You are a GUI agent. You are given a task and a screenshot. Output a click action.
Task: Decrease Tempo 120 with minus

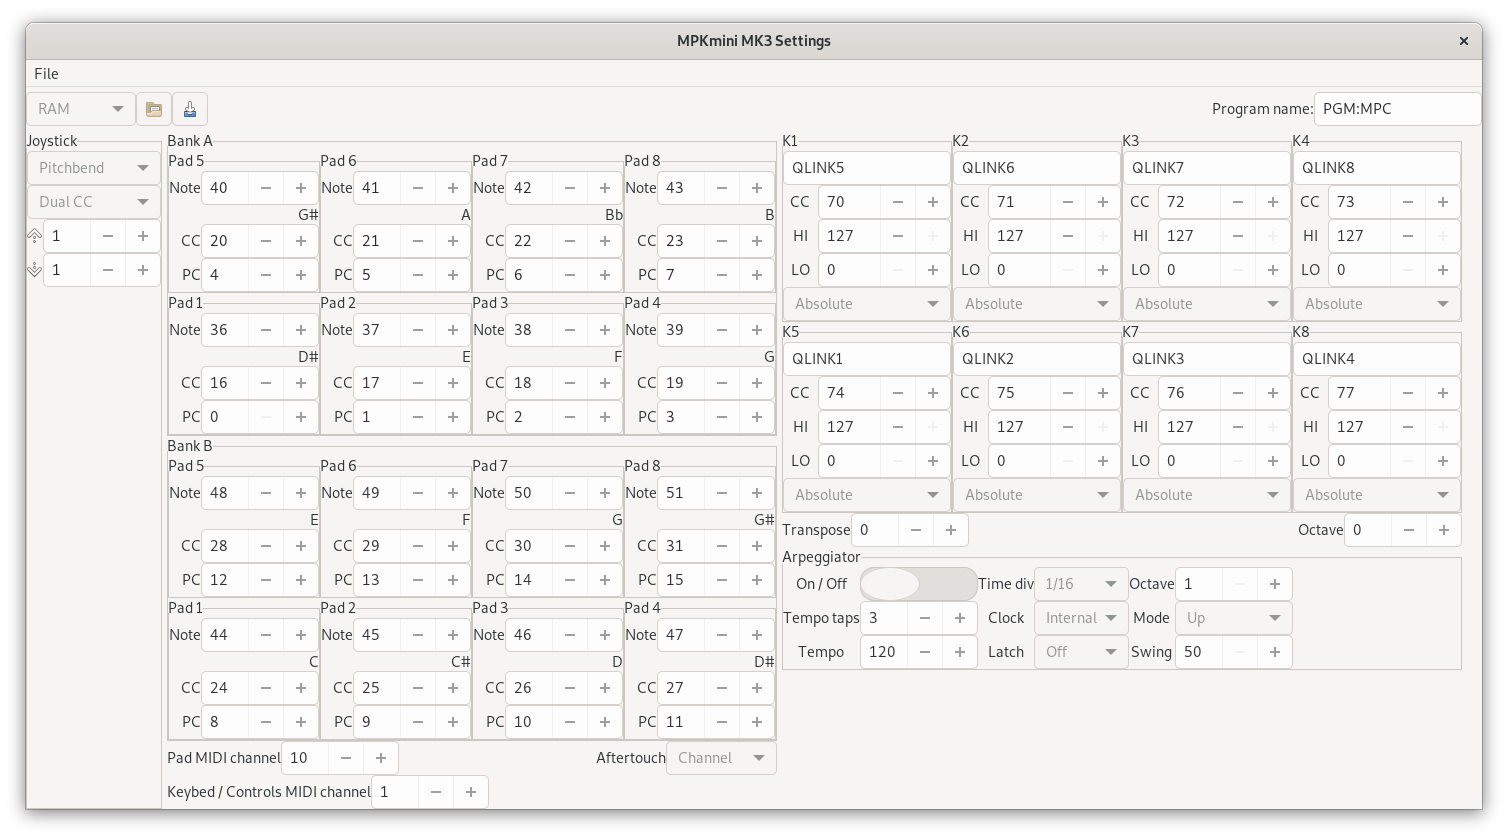(x=925, y=652)
